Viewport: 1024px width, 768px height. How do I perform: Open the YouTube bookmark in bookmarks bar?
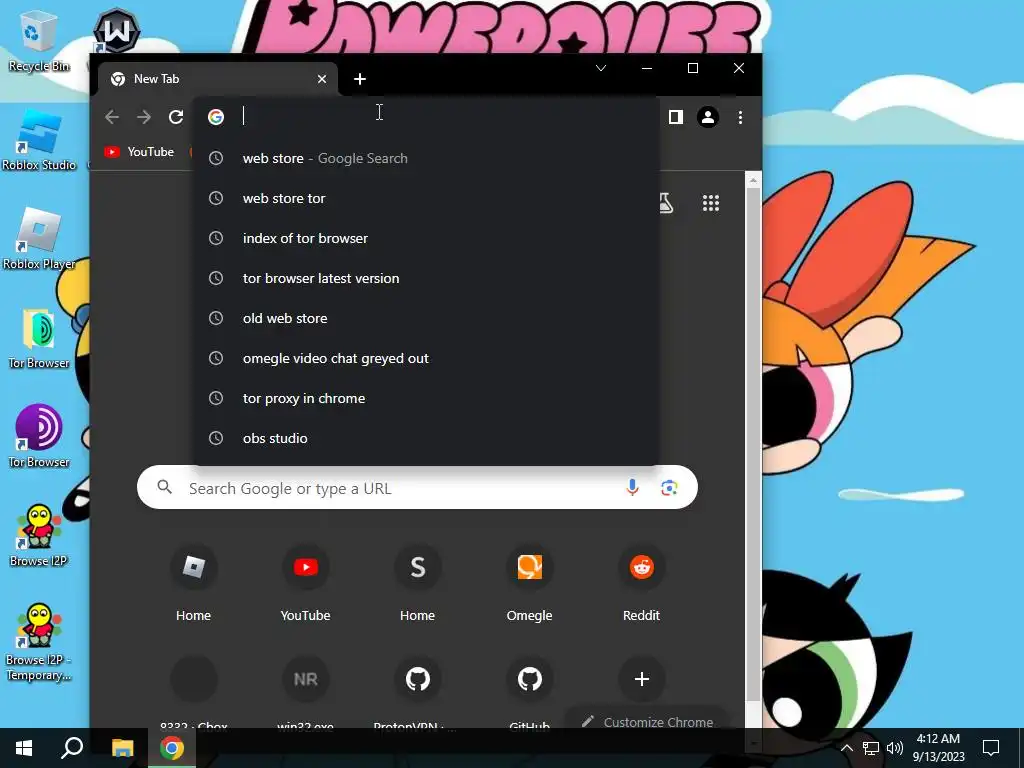tap(140, 152)
